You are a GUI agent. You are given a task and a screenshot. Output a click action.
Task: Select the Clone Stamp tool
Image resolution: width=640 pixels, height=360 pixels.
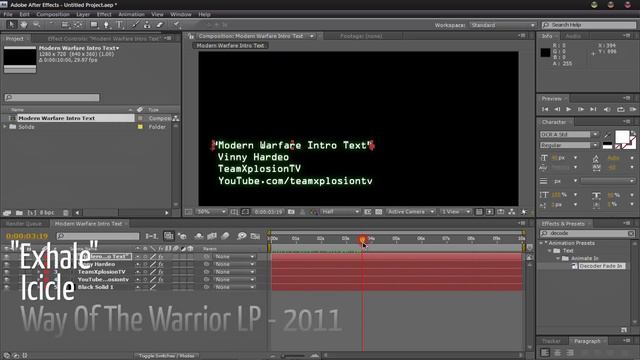(147, 25)
